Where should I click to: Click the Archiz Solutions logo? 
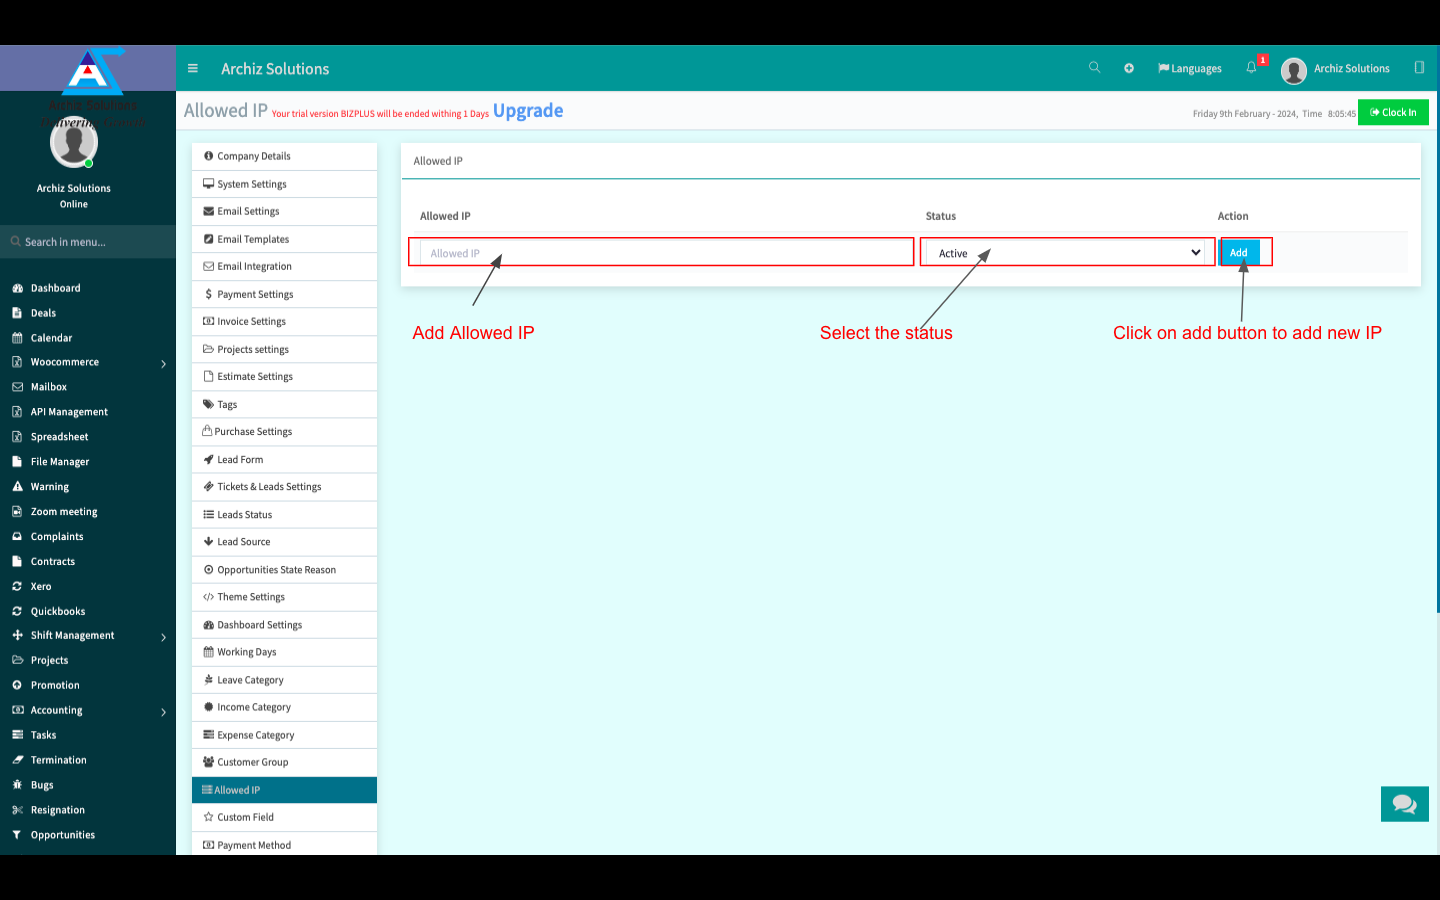[92, 71]
